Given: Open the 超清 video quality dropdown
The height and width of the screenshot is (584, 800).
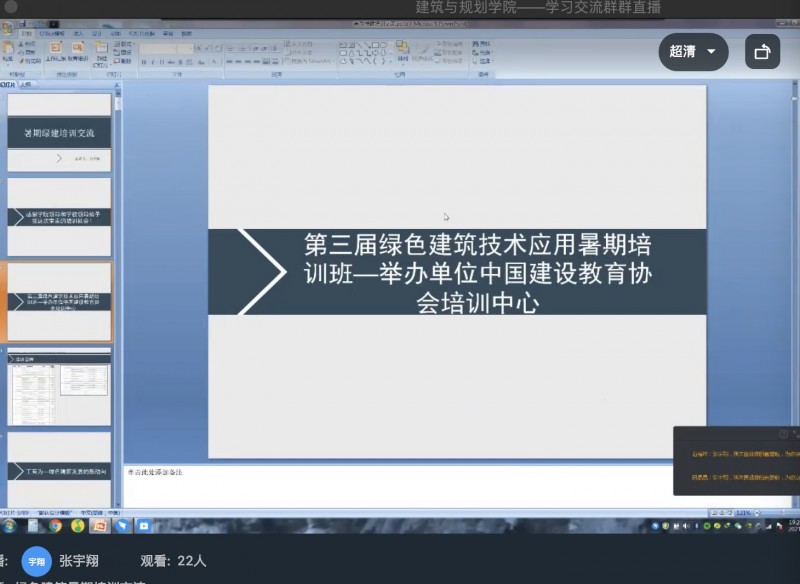Looking at the screenshot, I should (693, 52).
